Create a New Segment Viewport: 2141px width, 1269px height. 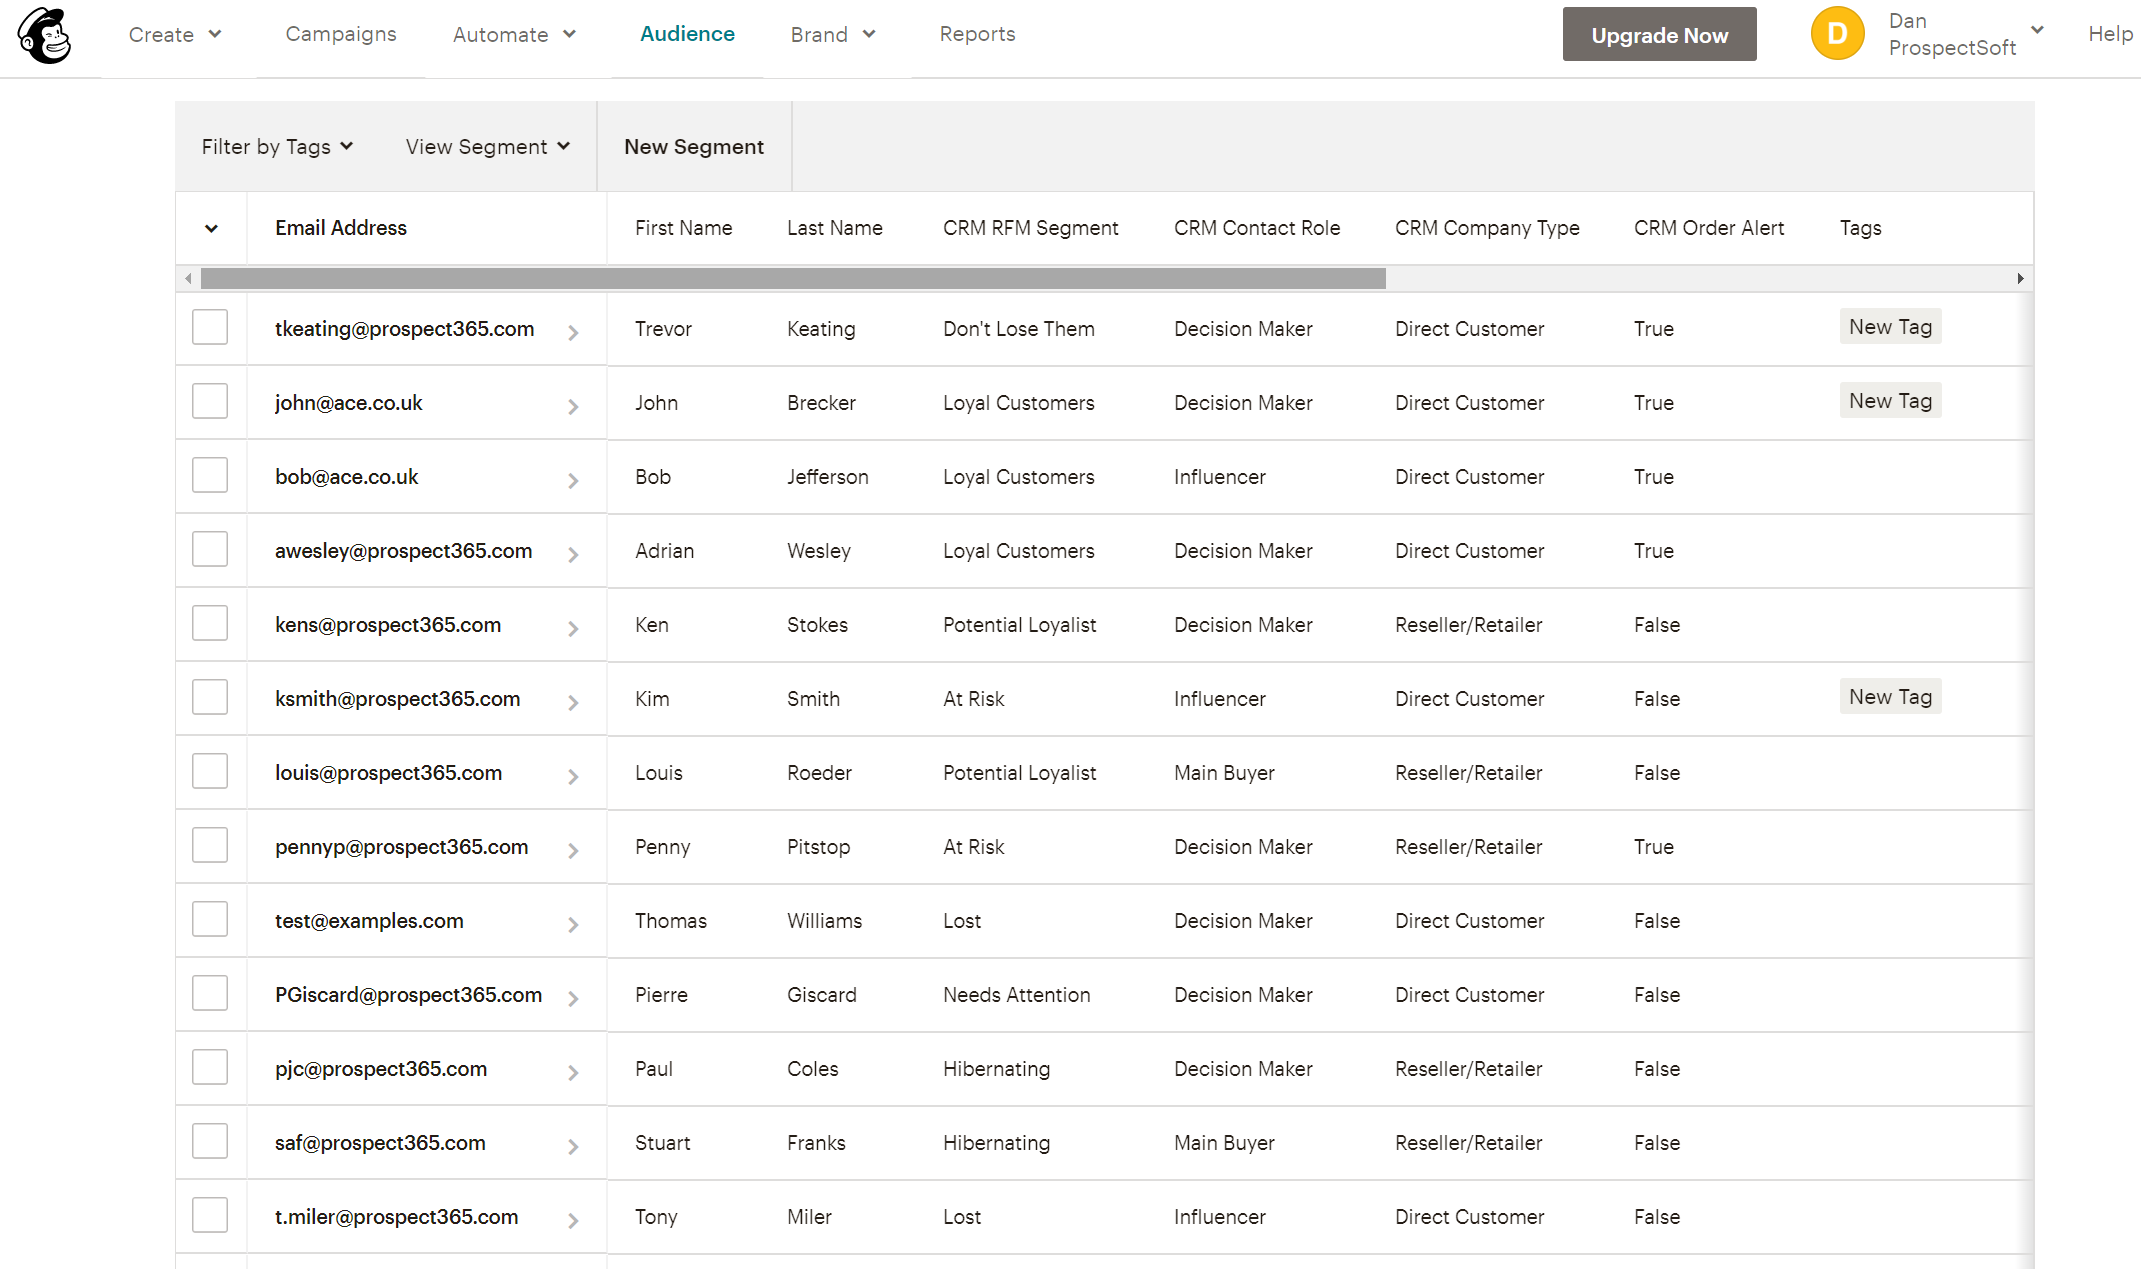[x=694, y=146]
